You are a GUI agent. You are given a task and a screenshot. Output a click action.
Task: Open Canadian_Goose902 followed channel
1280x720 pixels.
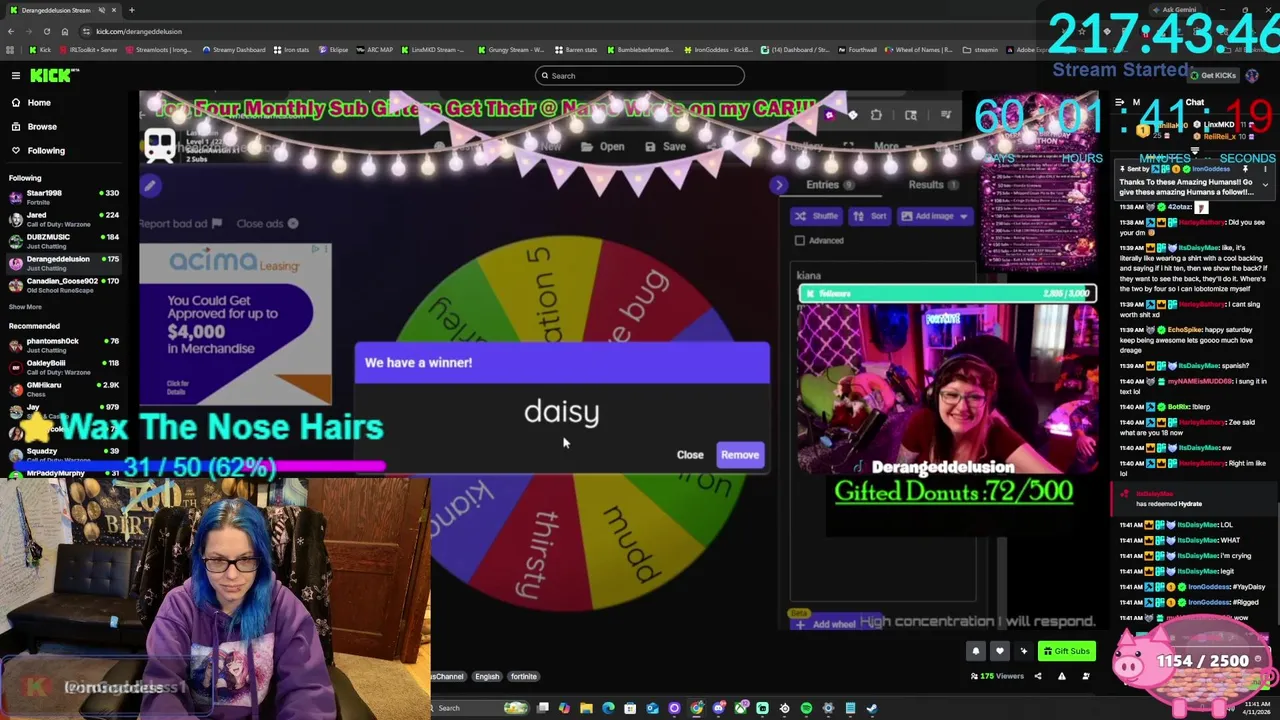pyautogui.click(x=64, y=285)
